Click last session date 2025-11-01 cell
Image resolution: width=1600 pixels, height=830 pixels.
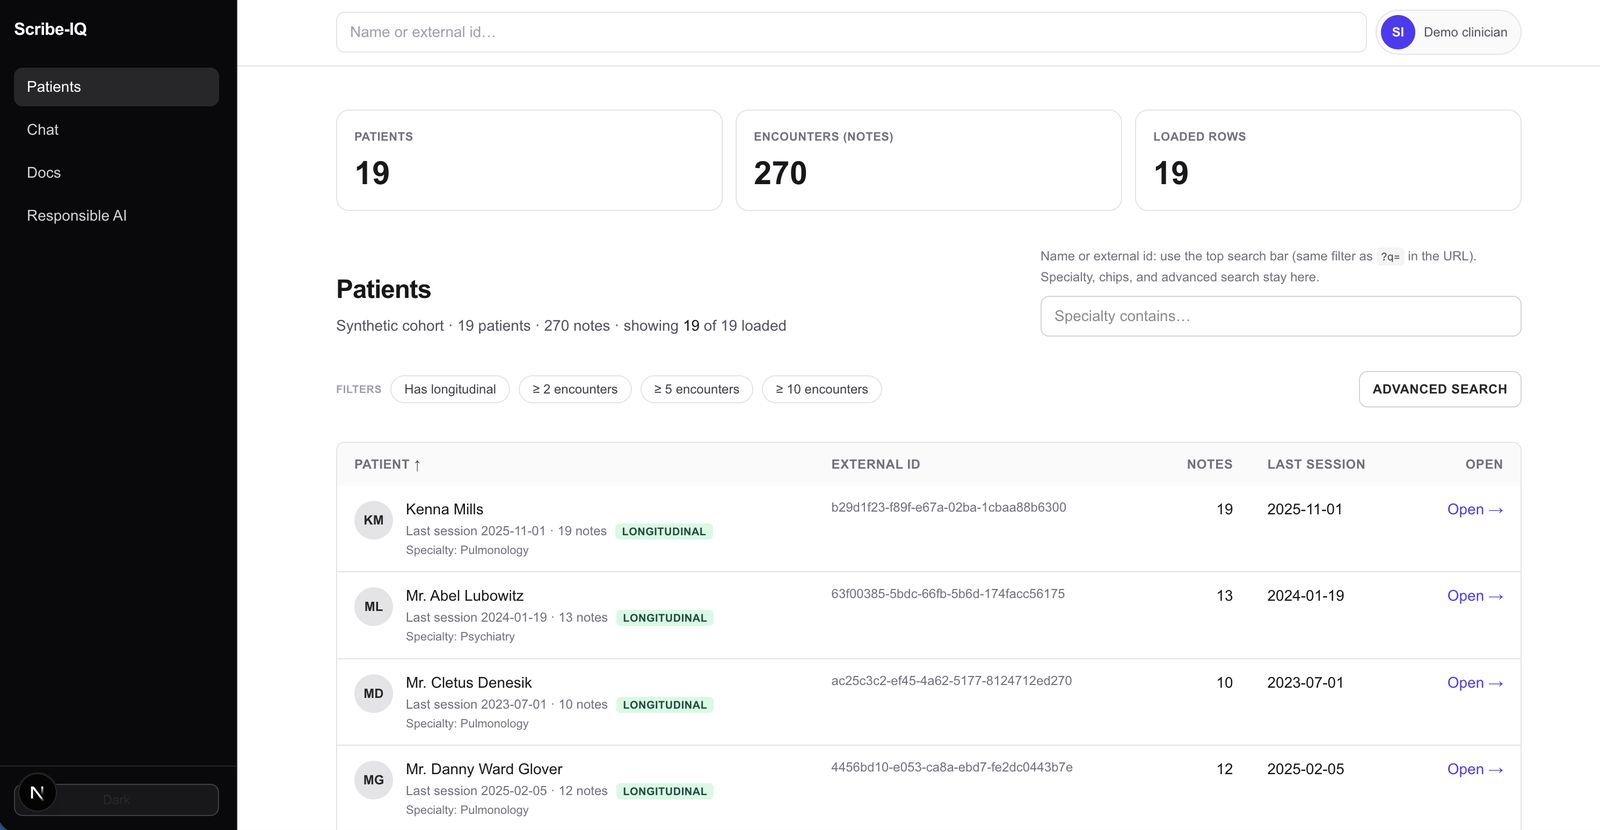[x=1305, y=509]
